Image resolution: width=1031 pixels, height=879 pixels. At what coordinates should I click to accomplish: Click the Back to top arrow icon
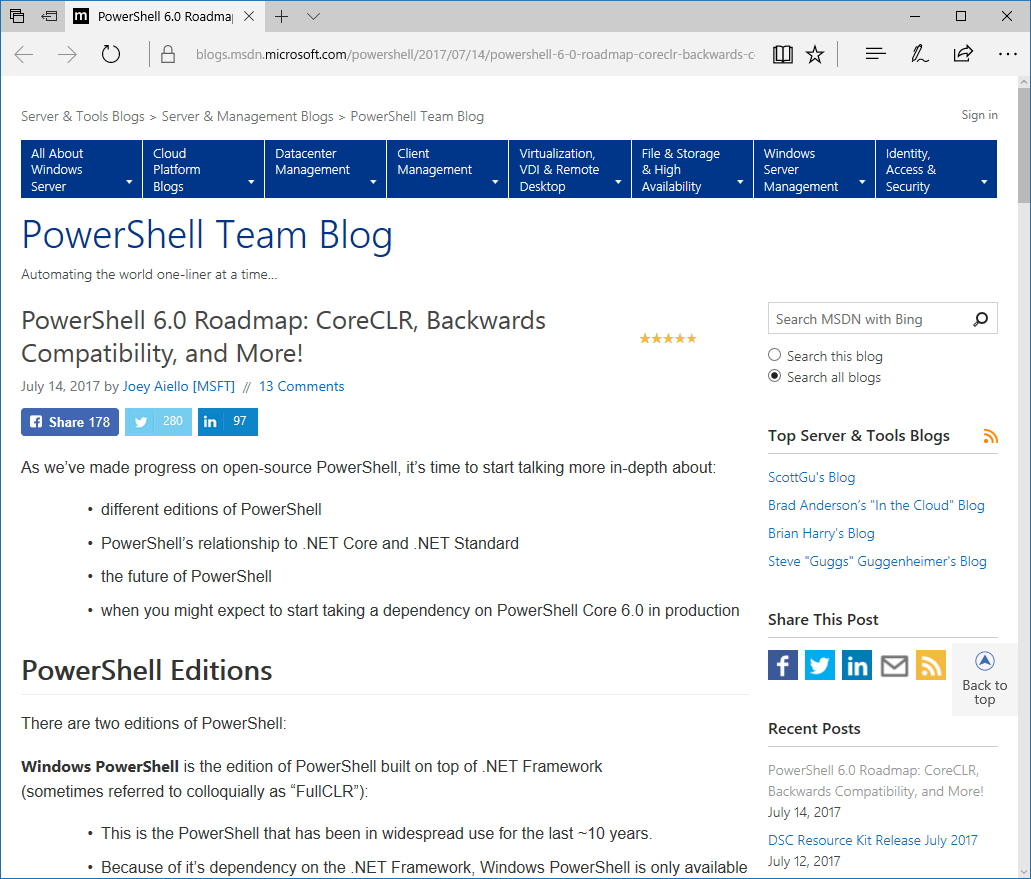[x=984, y=661]
